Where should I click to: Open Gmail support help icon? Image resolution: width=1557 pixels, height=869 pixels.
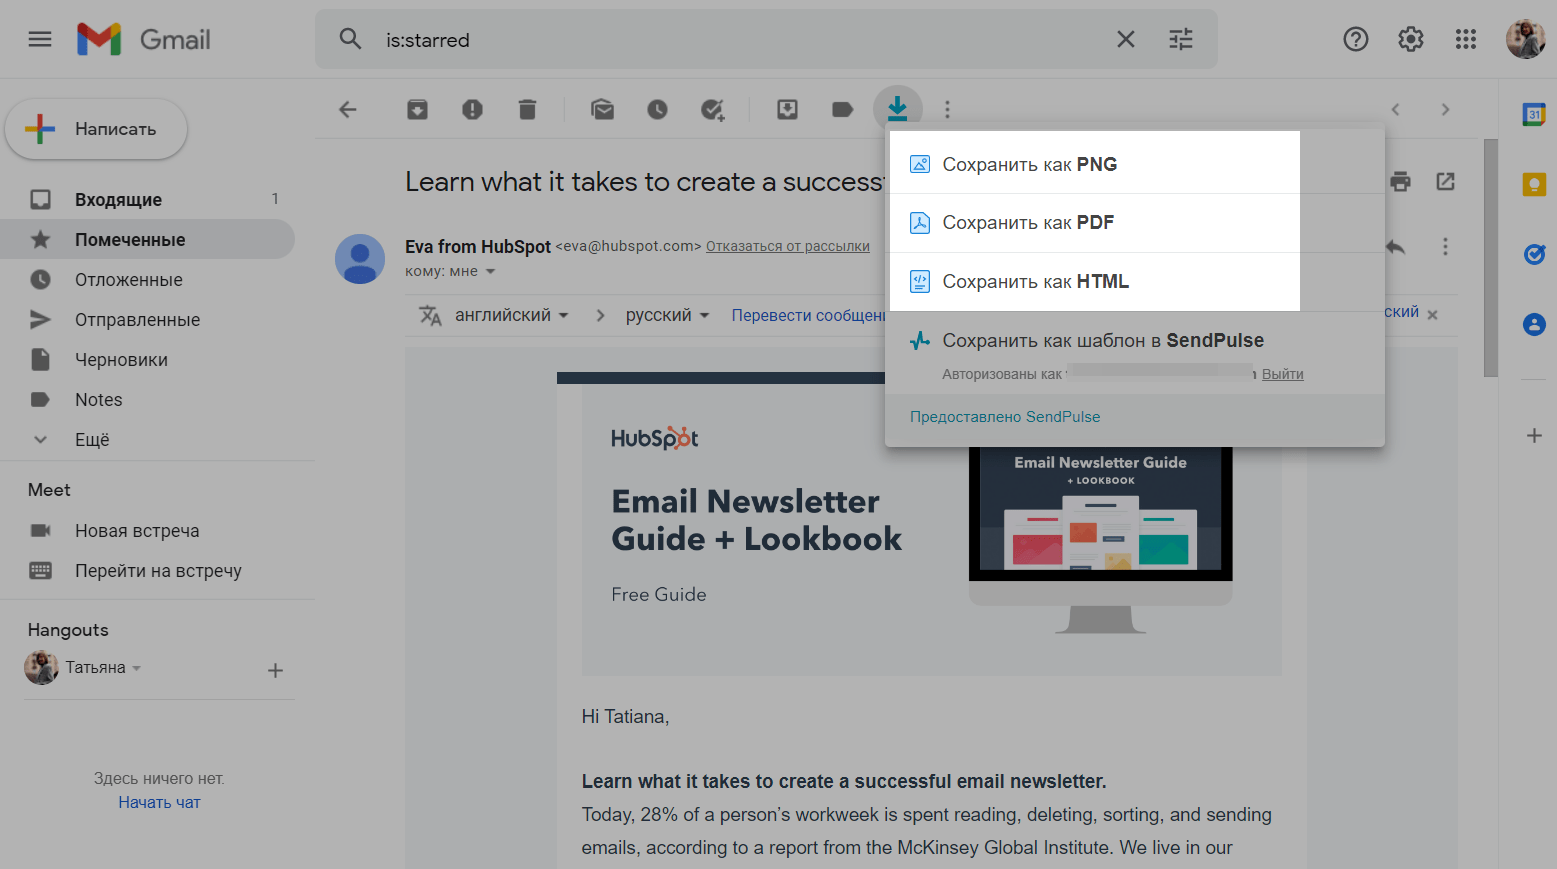point(1356,39)
